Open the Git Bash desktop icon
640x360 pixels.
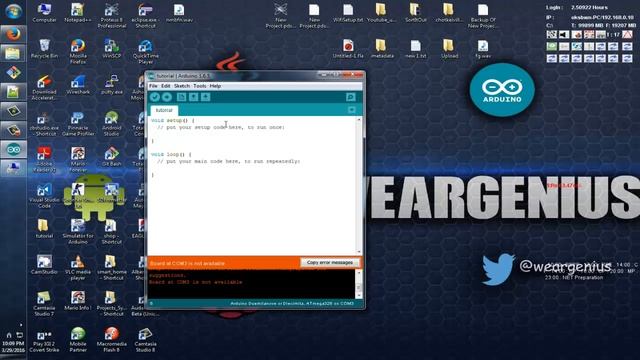pos(111,156)
